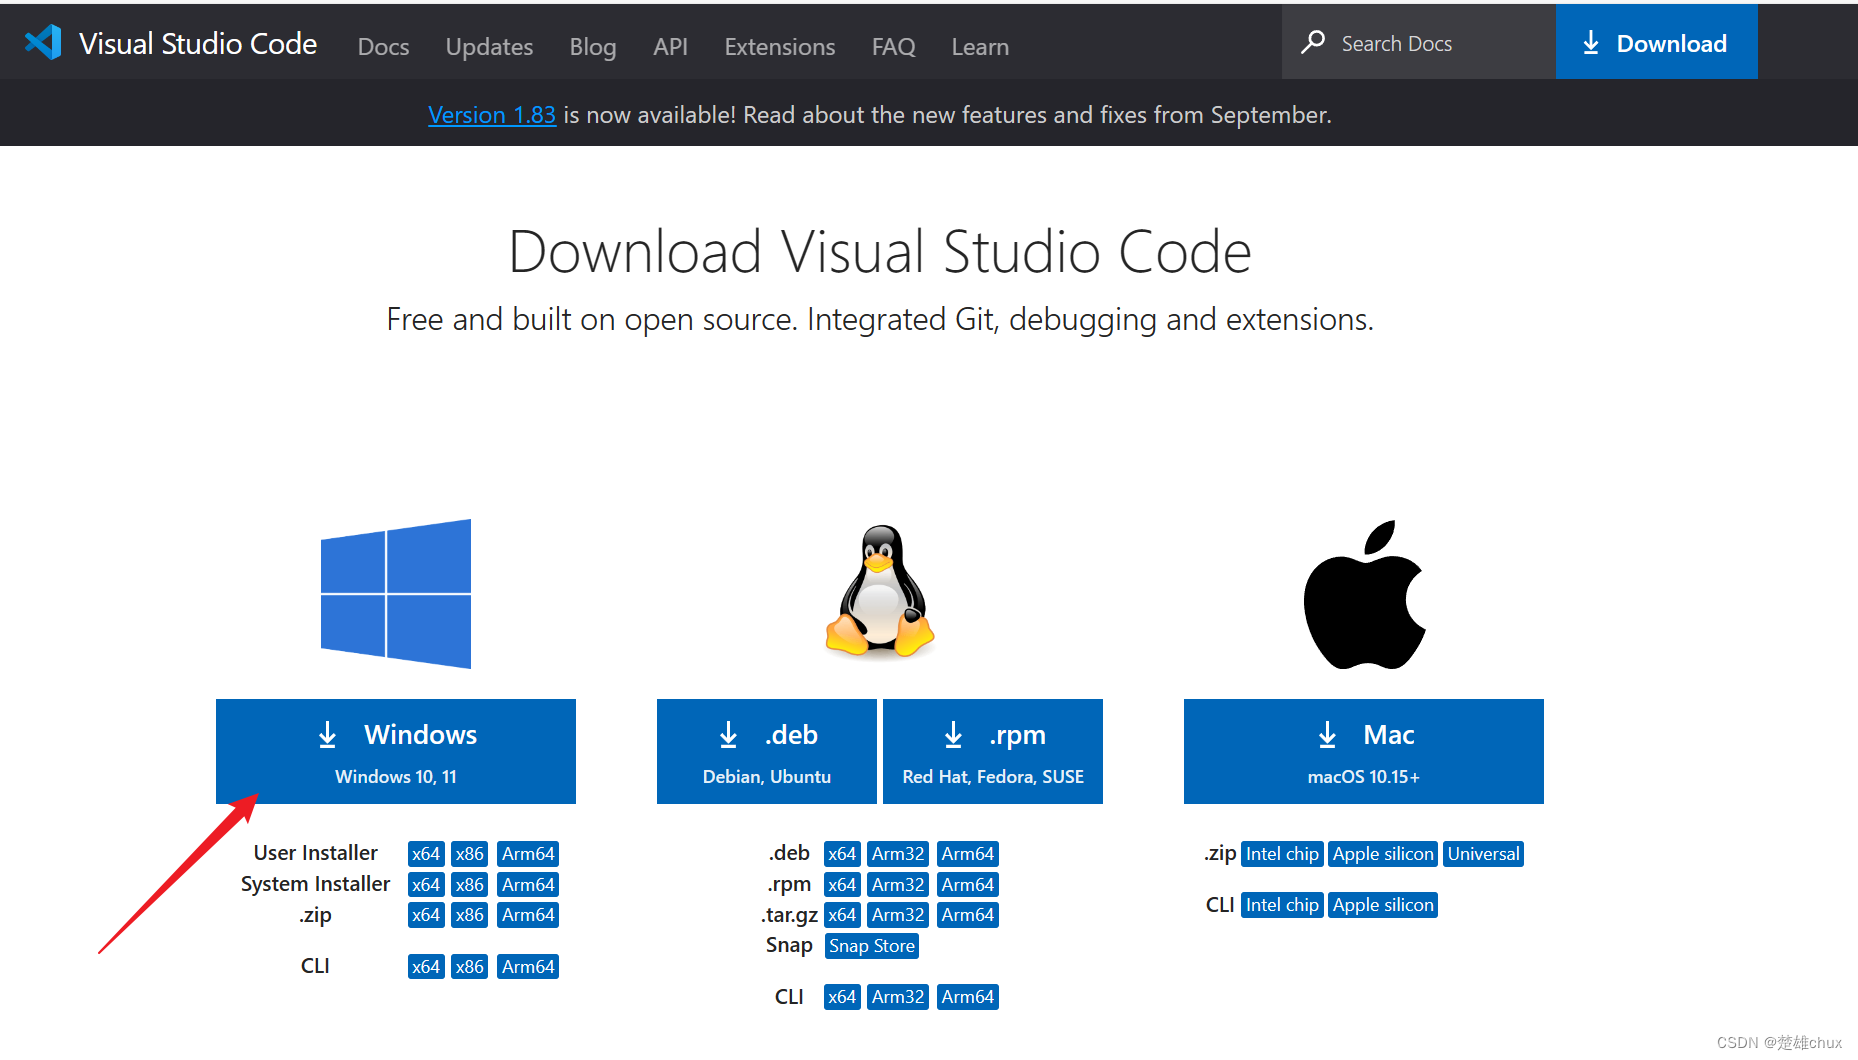Click the download arrow icon on the Windows button

click(328, 734)
